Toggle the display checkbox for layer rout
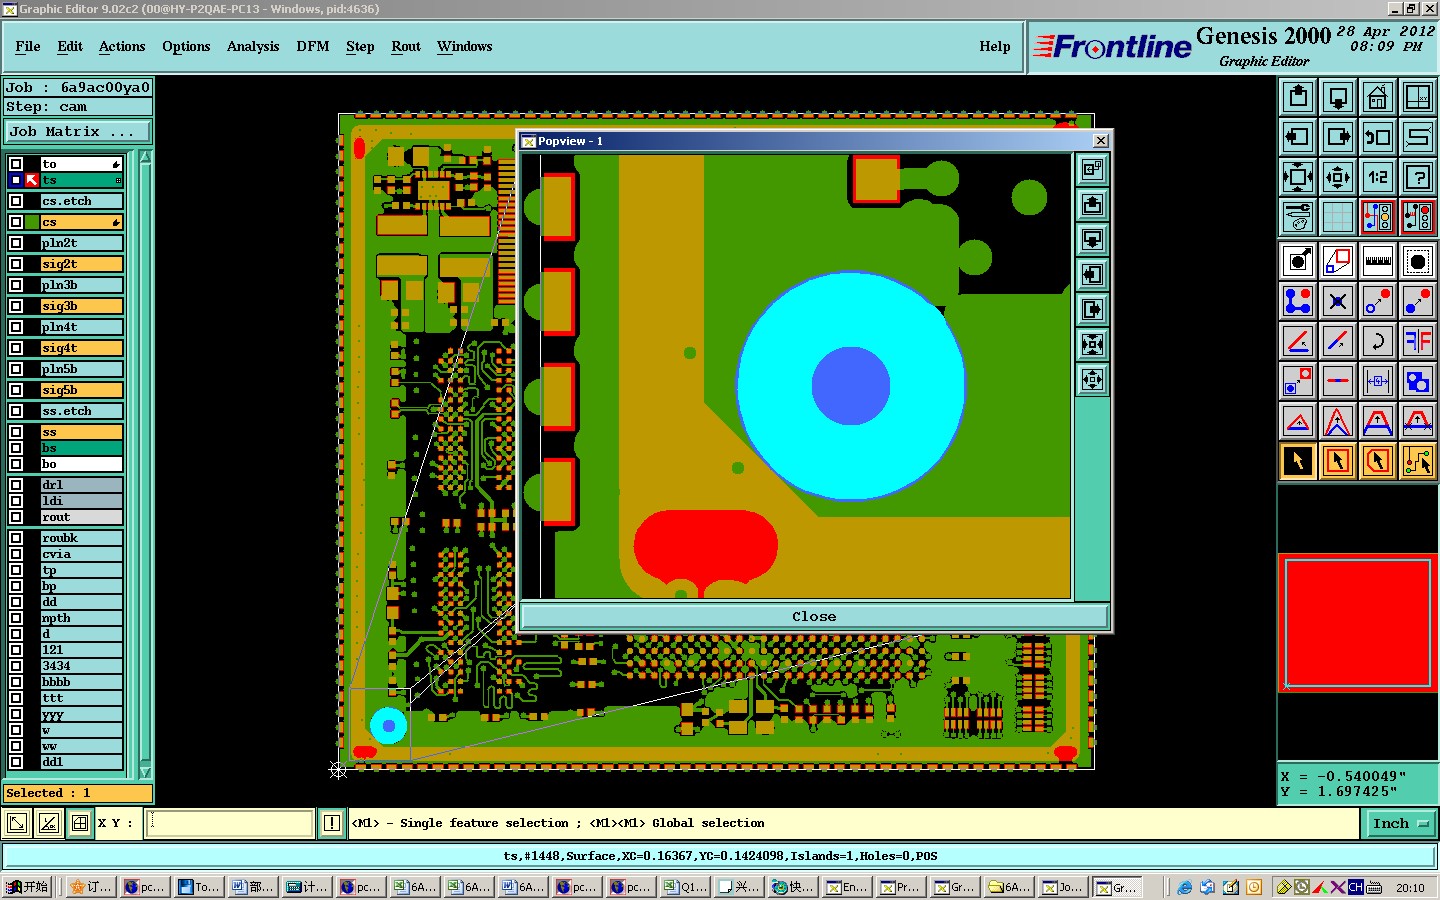1440x900 pixels. [16, 517]
